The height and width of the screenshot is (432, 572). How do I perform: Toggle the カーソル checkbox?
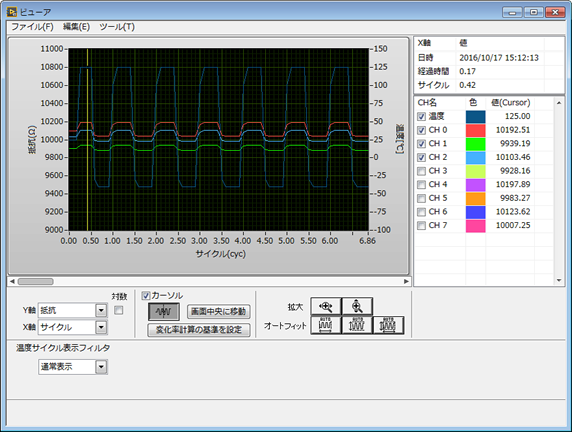146,296
